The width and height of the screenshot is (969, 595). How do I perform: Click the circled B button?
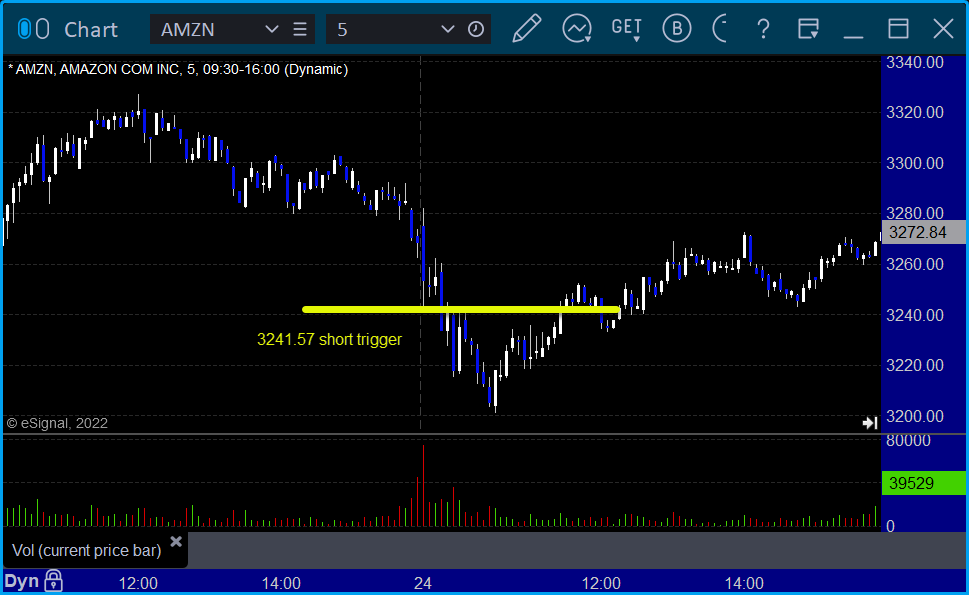[x=677, y=28]
